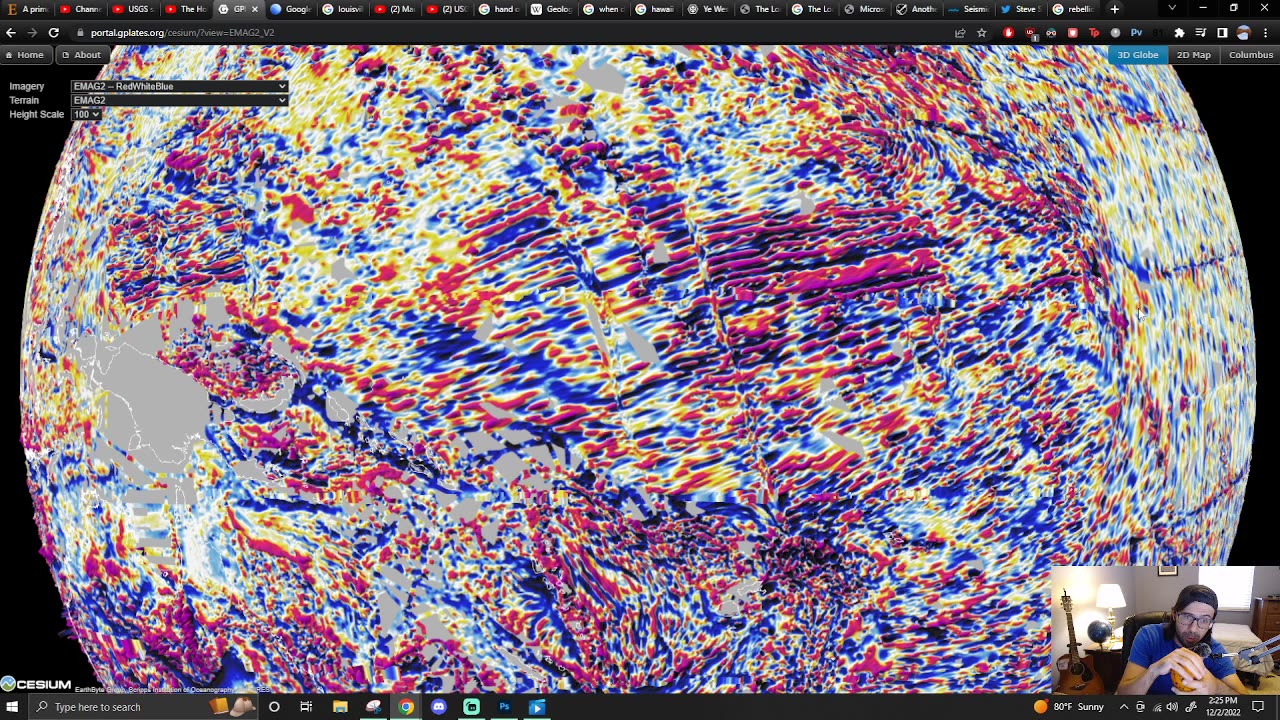Click the webcam overlay thumbnail
Image resolution: width=1280 pixels, height=720 pixels.
[1165, 630]
